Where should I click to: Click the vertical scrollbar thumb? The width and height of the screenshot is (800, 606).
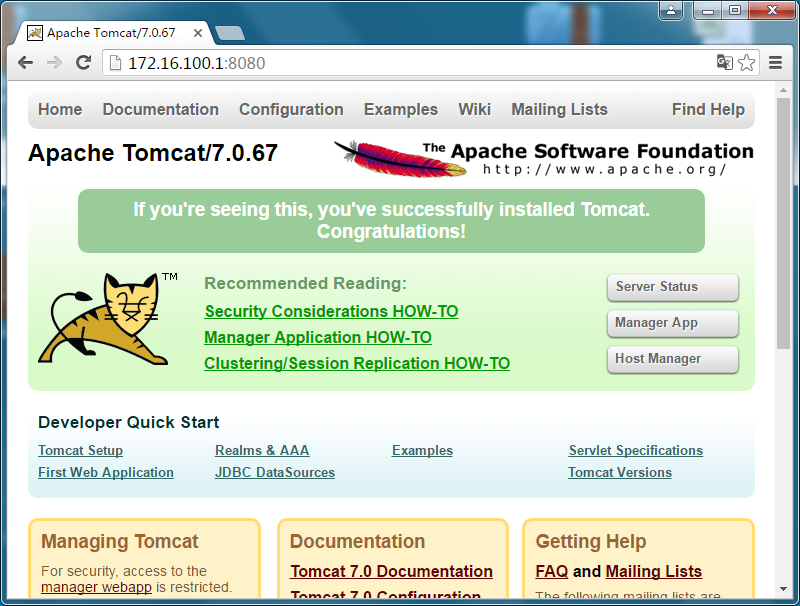point(783,223)
